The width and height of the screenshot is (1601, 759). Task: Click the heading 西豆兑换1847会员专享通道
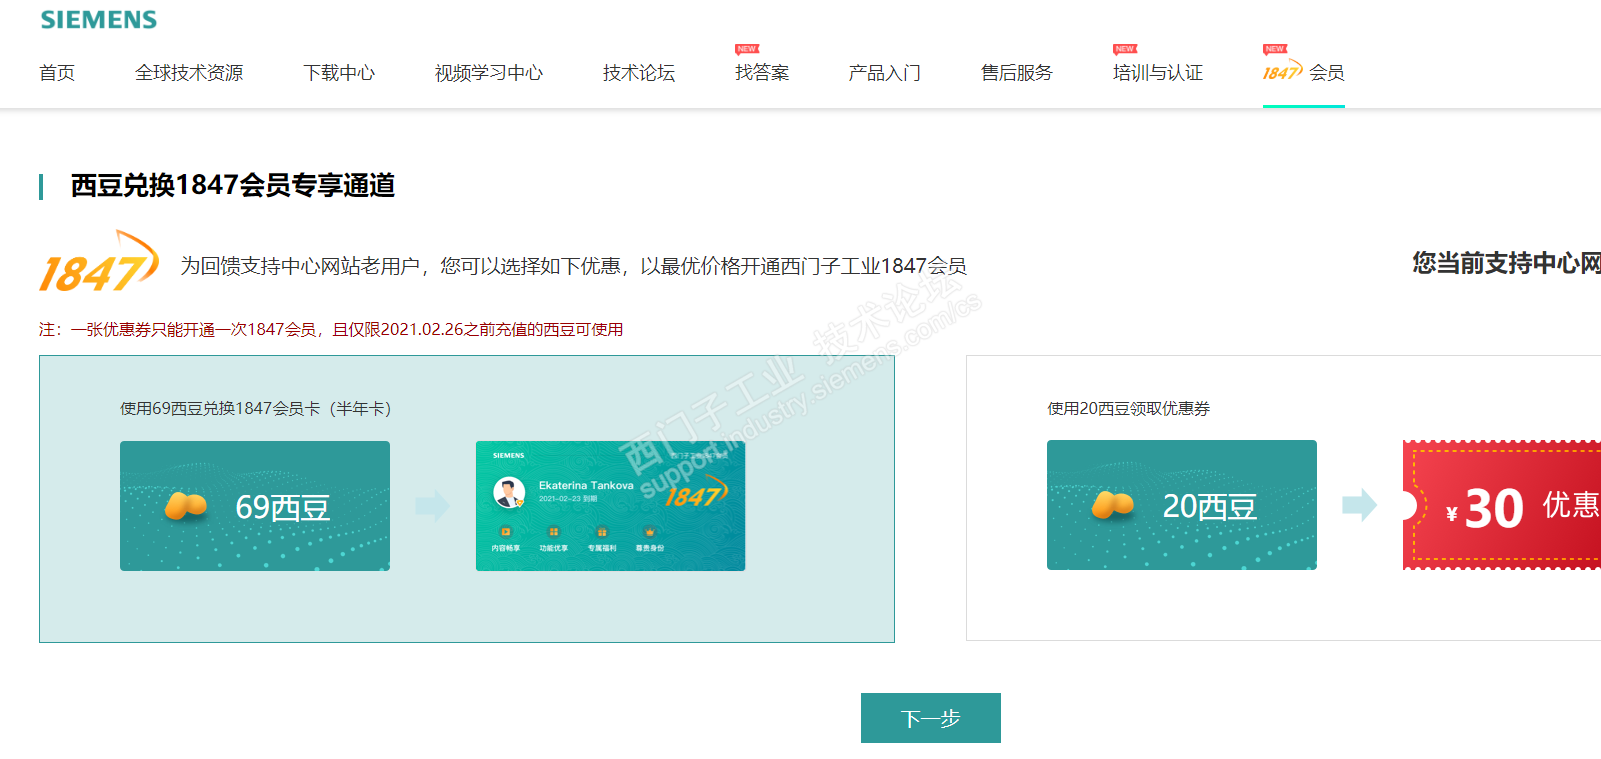[233, 185]
